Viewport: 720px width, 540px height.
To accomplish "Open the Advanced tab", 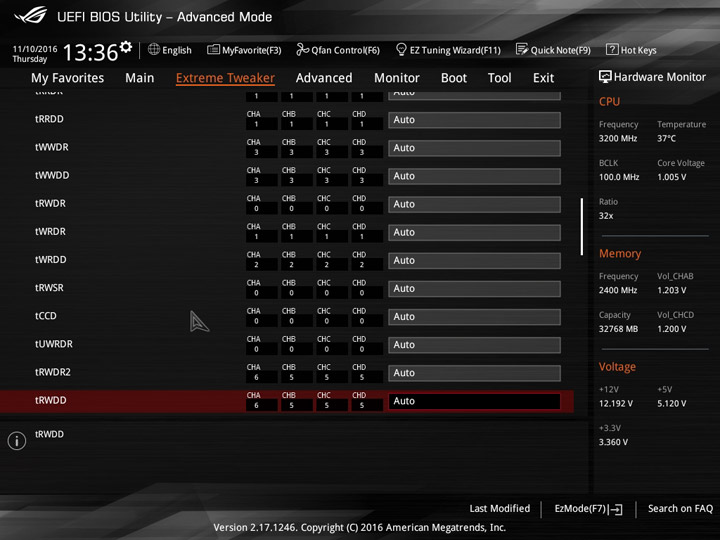I will (324, 78).
